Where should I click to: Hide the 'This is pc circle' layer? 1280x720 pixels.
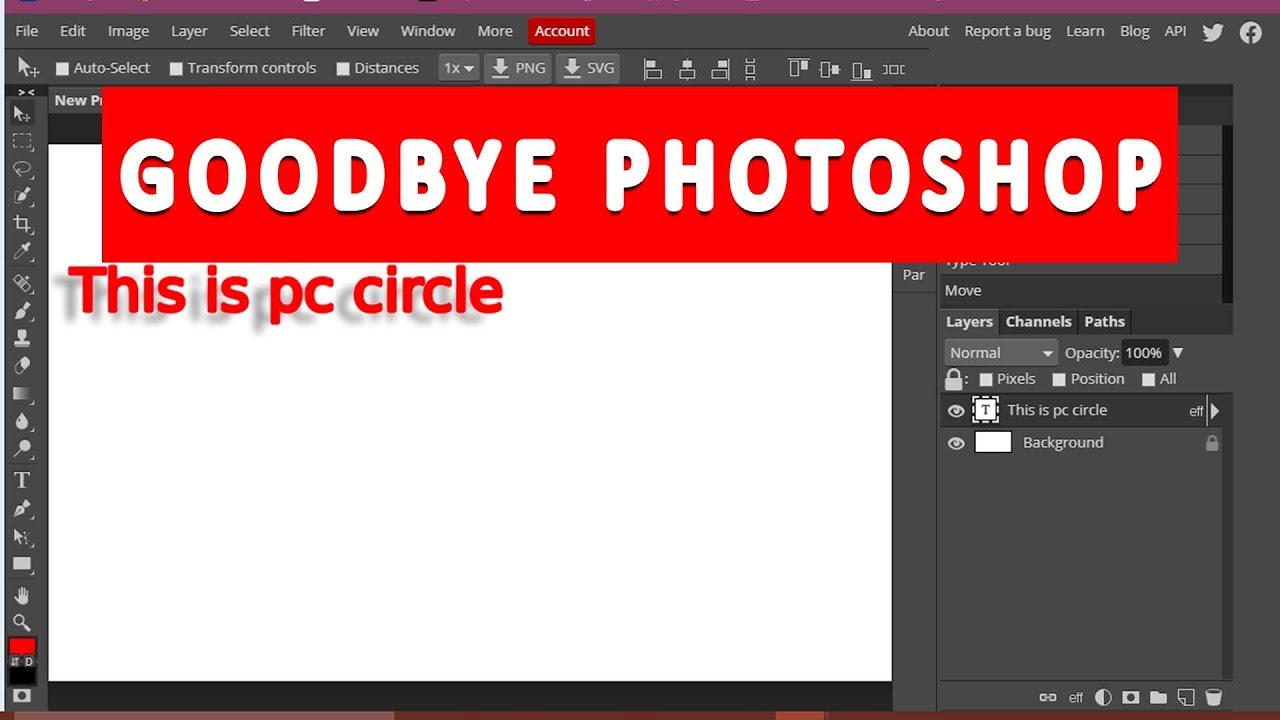point(956,411)
